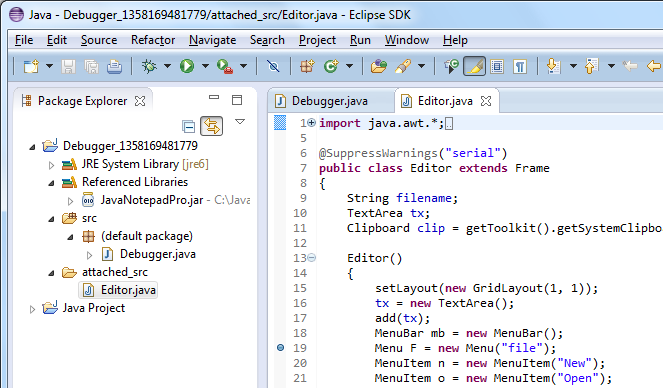Open the Window menu

point(407,40)
